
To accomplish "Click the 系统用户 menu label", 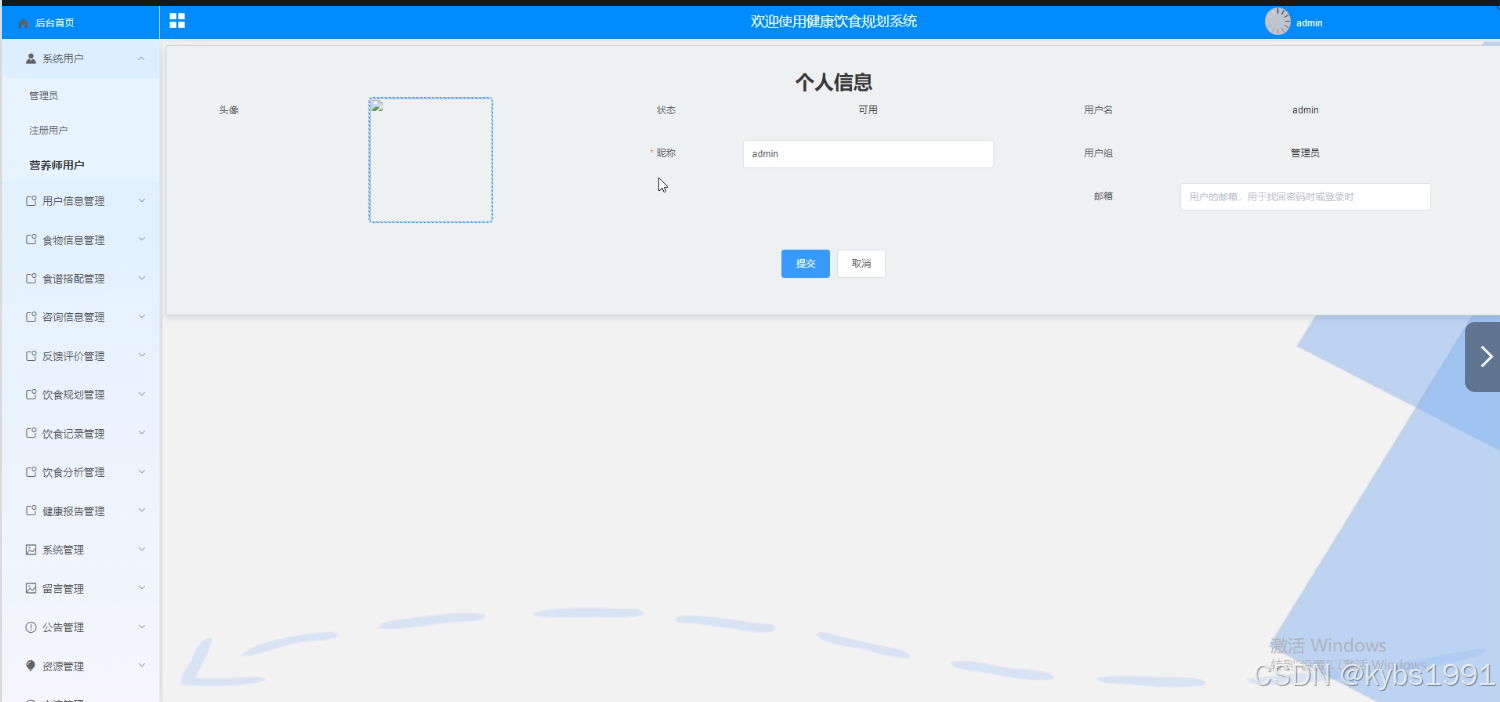I will click(63, 59).
